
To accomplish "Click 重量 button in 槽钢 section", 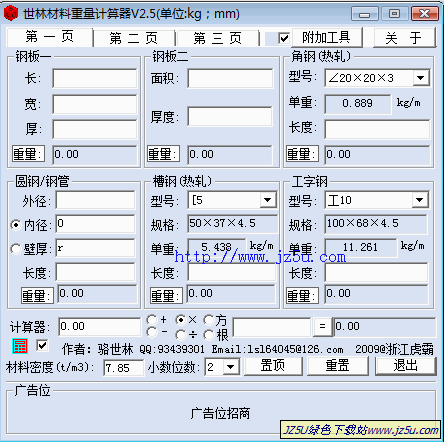I will click(x=166, y=295).
